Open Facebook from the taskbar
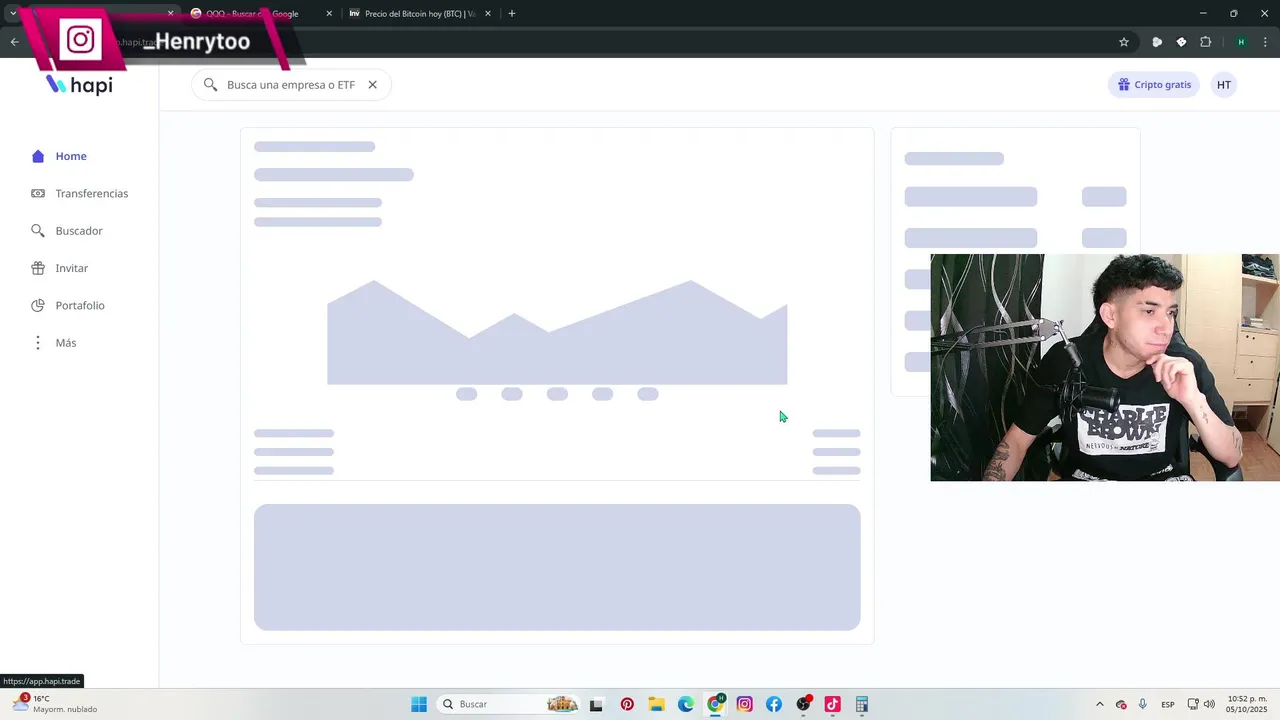 tap(774, 705)
